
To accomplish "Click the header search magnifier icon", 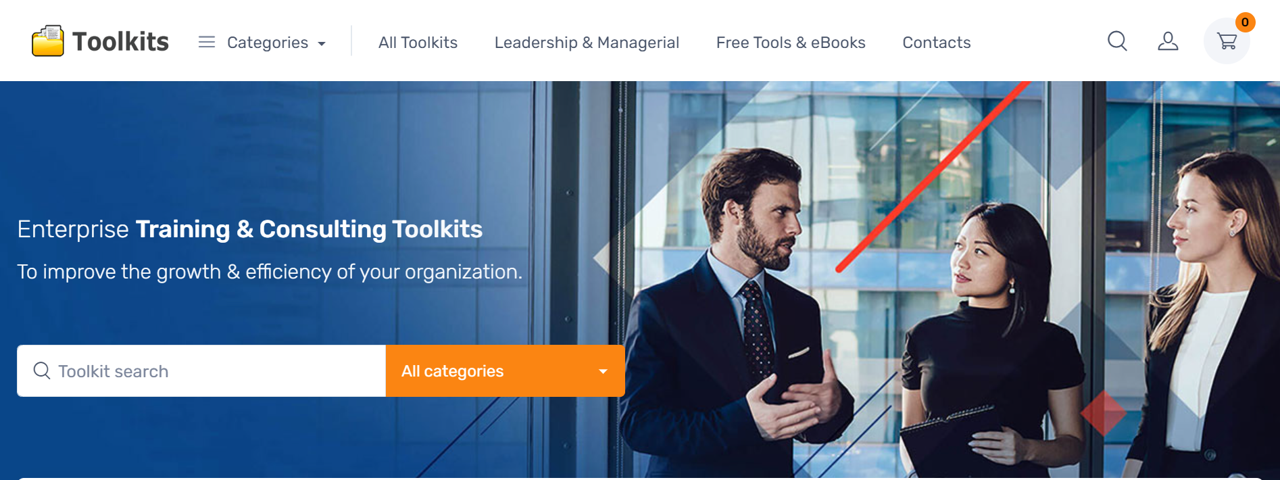I will [x=1117, y=41].
